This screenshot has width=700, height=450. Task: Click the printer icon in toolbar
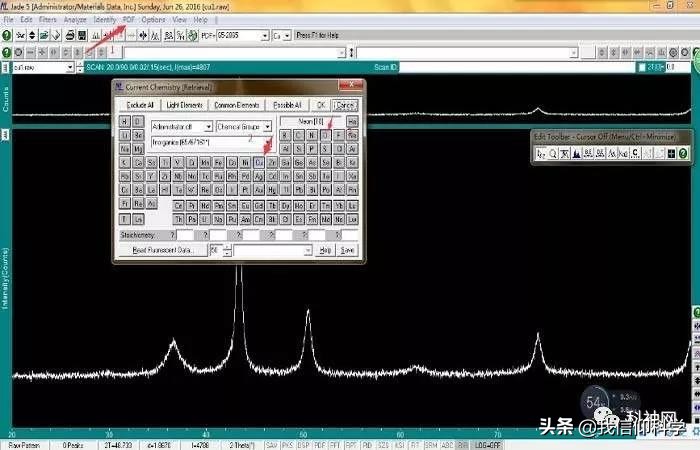(x=70, y=35)
